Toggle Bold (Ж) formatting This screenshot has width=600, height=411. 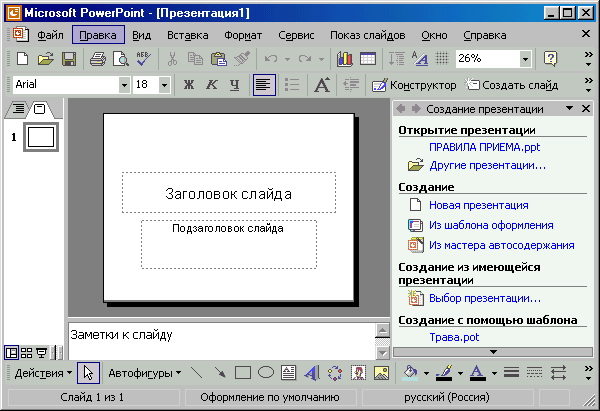click(189, 85)
